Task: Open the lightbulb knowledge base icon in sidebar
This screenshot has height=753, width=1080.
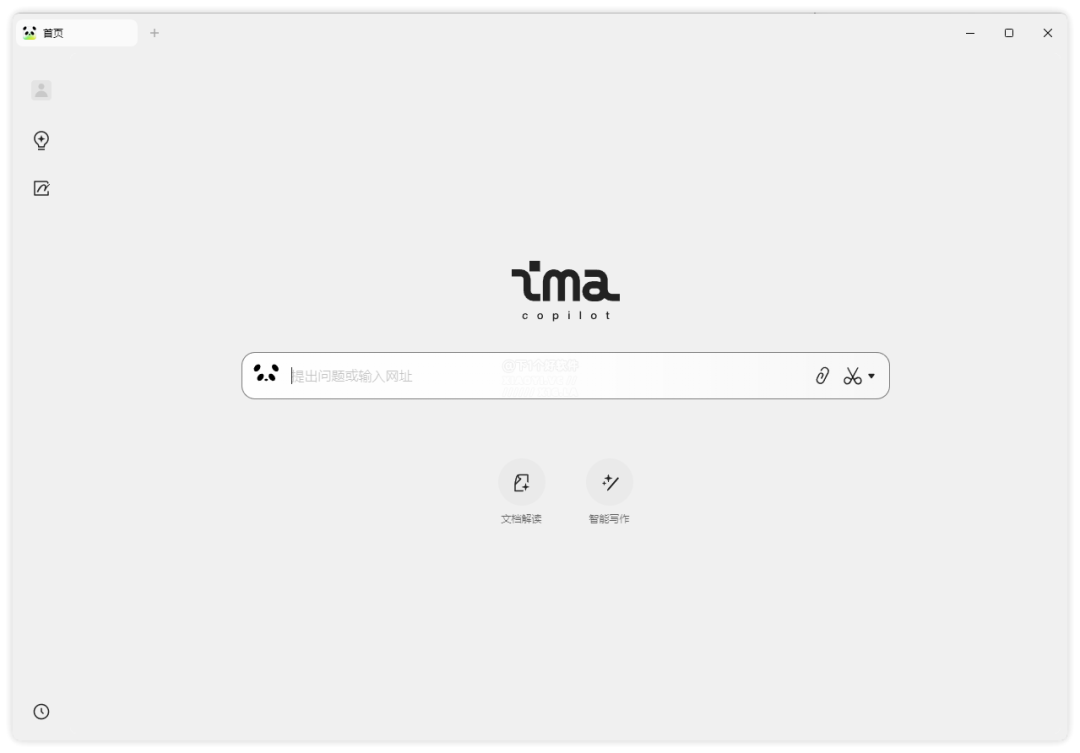Action: 41,141
